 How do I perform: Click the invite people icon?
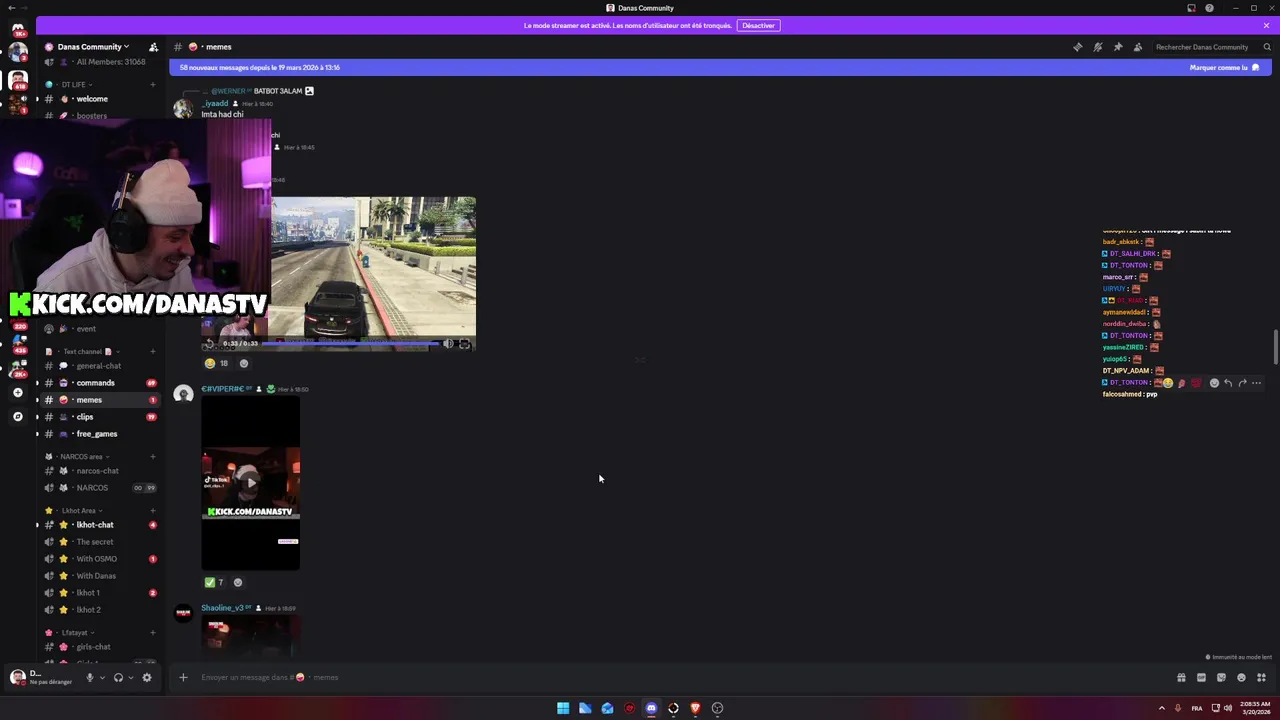click(153, 47)
